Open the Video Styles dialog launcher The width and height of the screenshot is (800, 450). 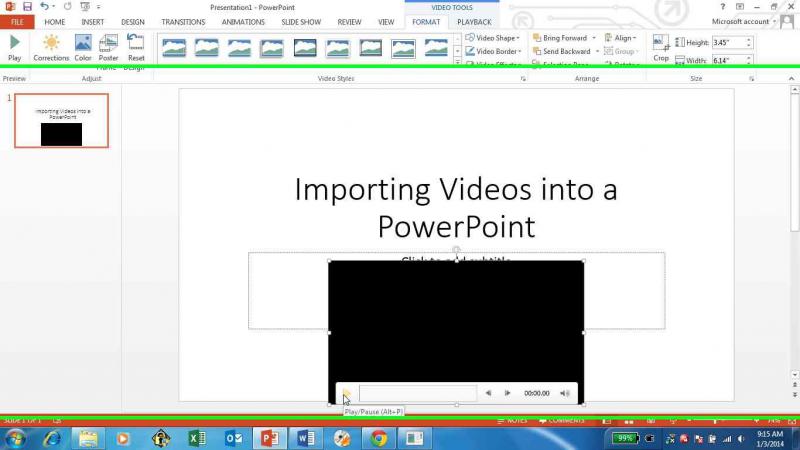[x=523, y=79]
